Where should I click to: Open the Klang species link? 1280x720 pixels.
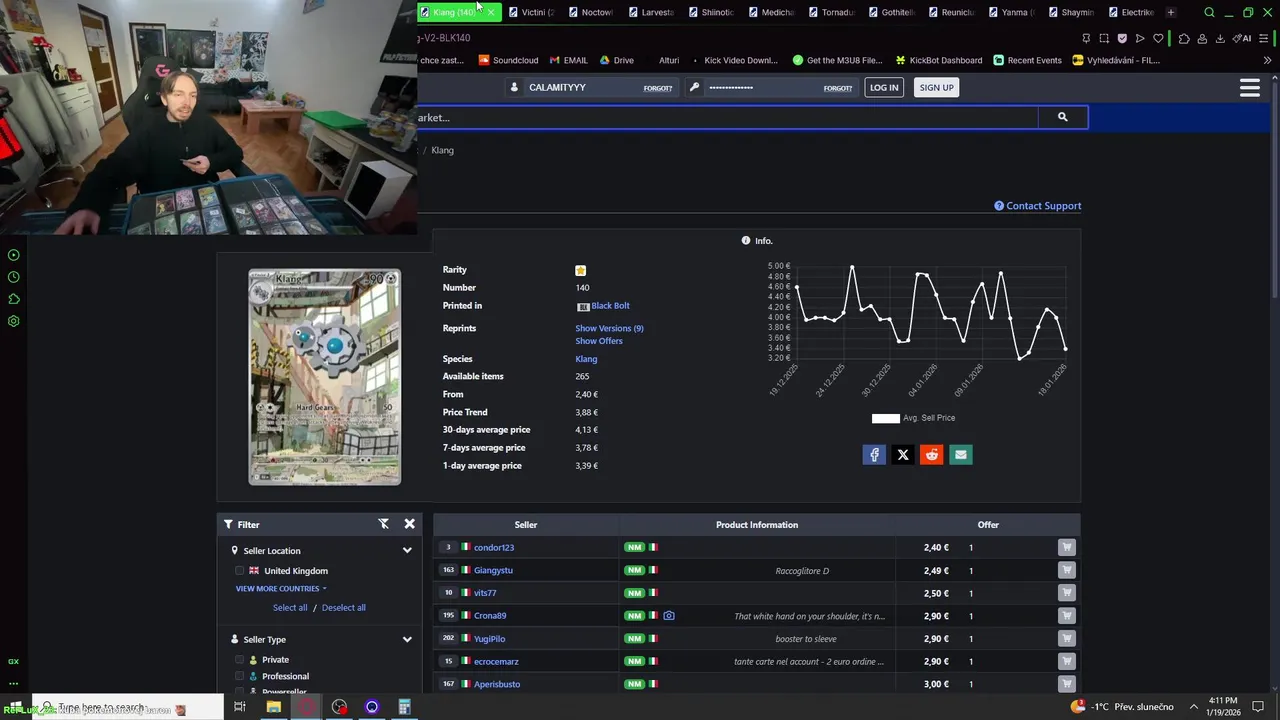586,359
